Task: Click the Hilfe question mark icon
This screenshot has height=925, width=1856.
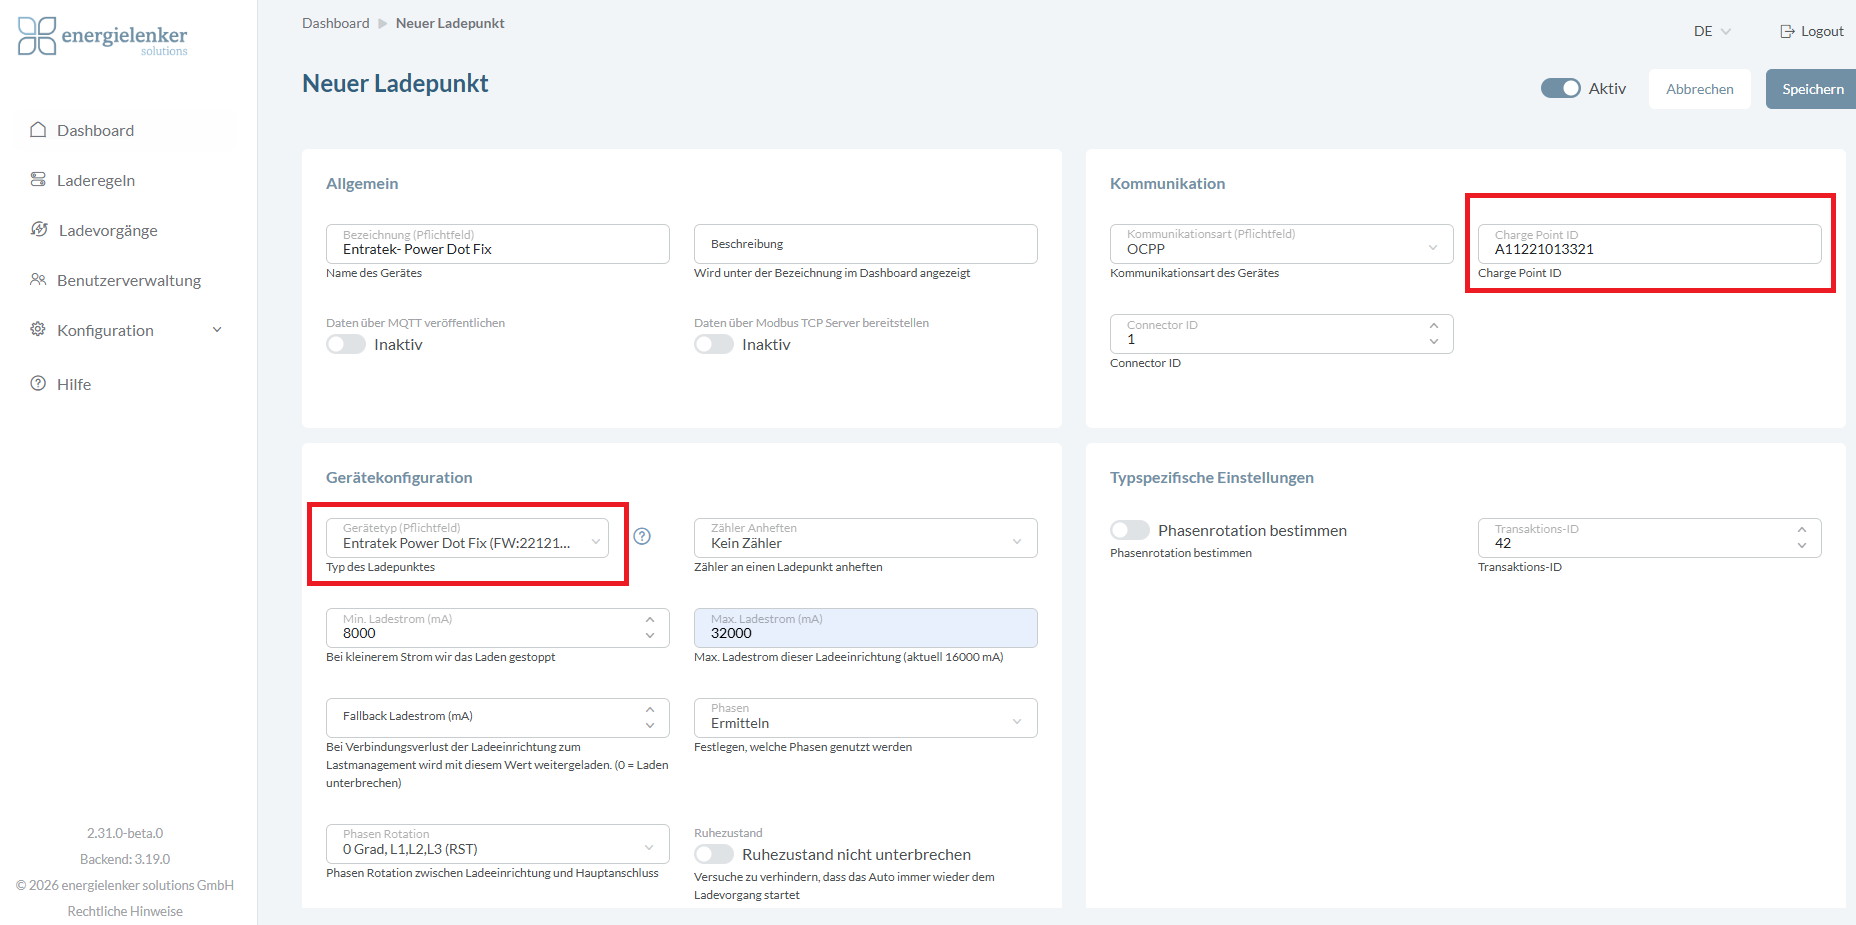Action: tap(38, 384)
